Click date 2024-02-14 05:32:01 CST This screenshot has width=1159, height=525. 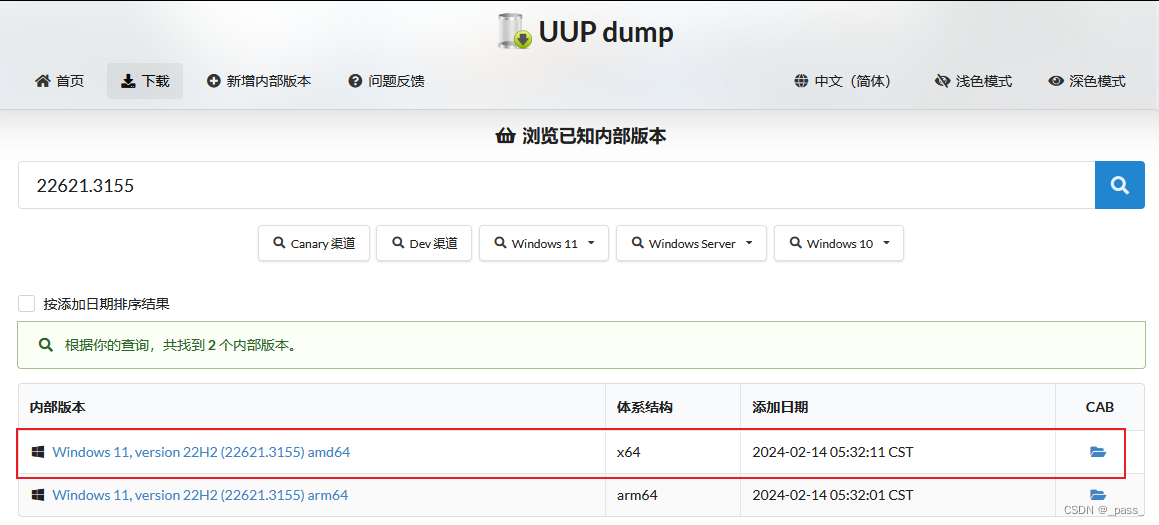(x=832, y=495)
